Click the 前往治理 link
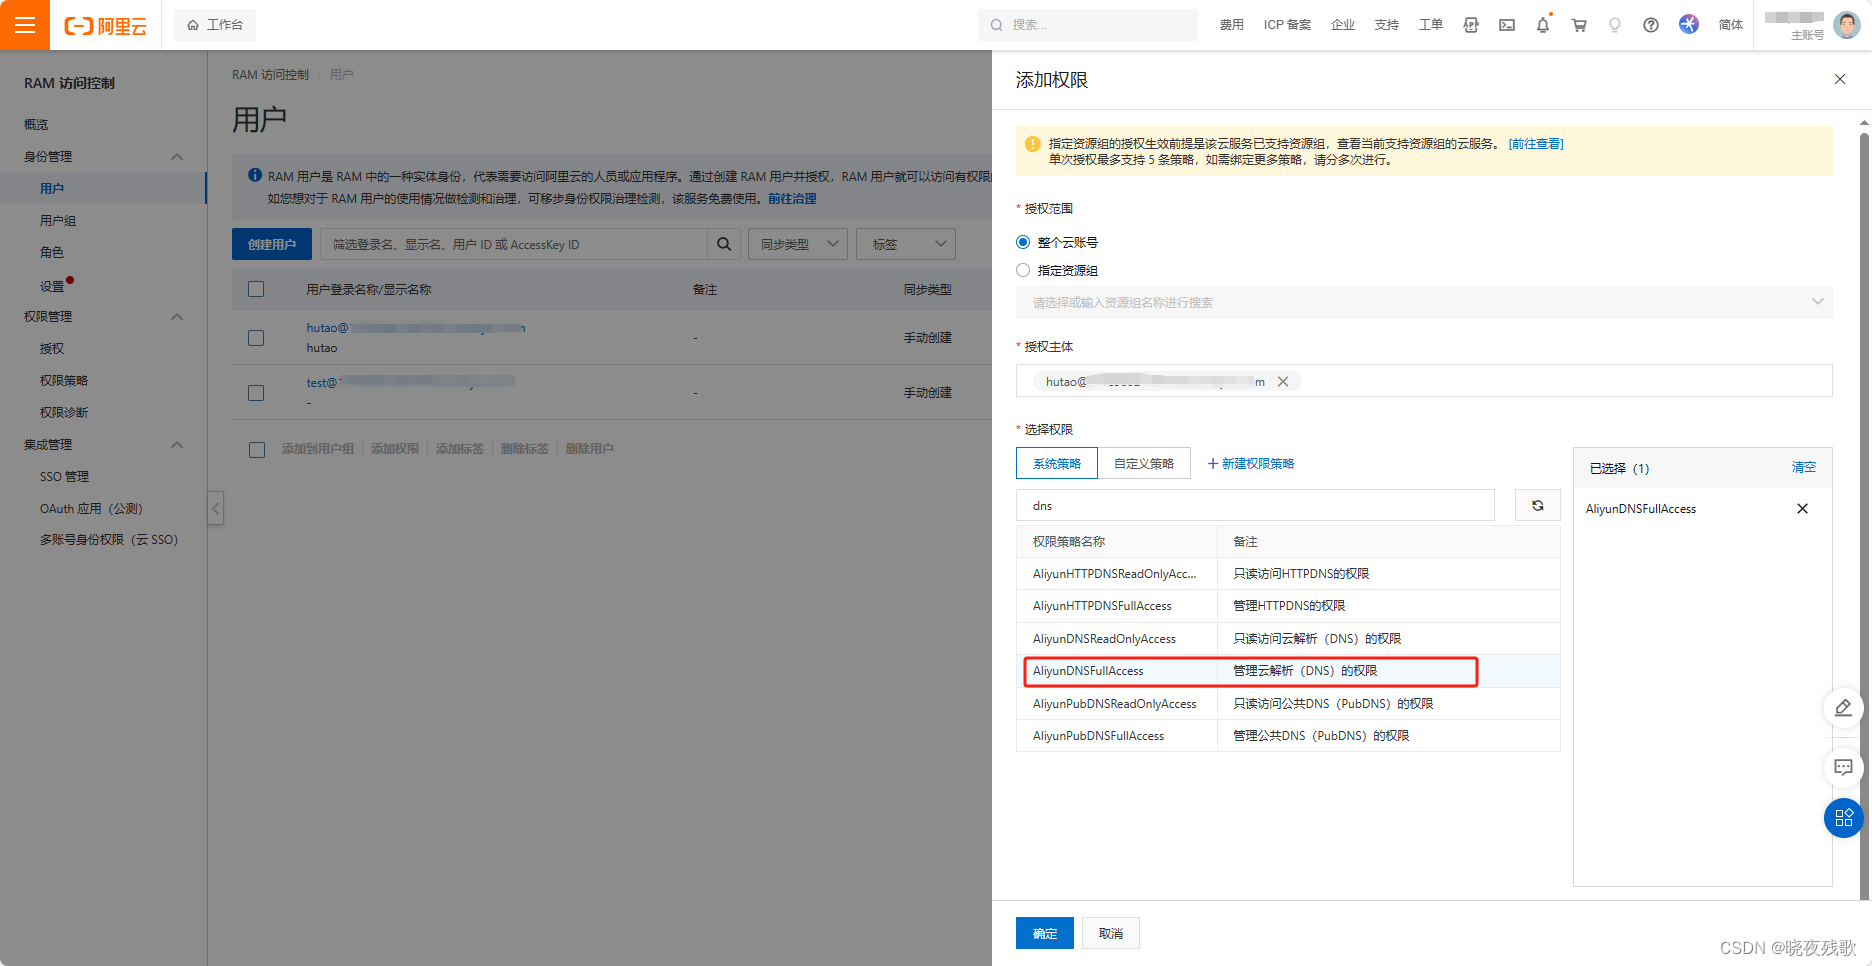Viewport: 1872px width, 966px height. coord(792,199)
